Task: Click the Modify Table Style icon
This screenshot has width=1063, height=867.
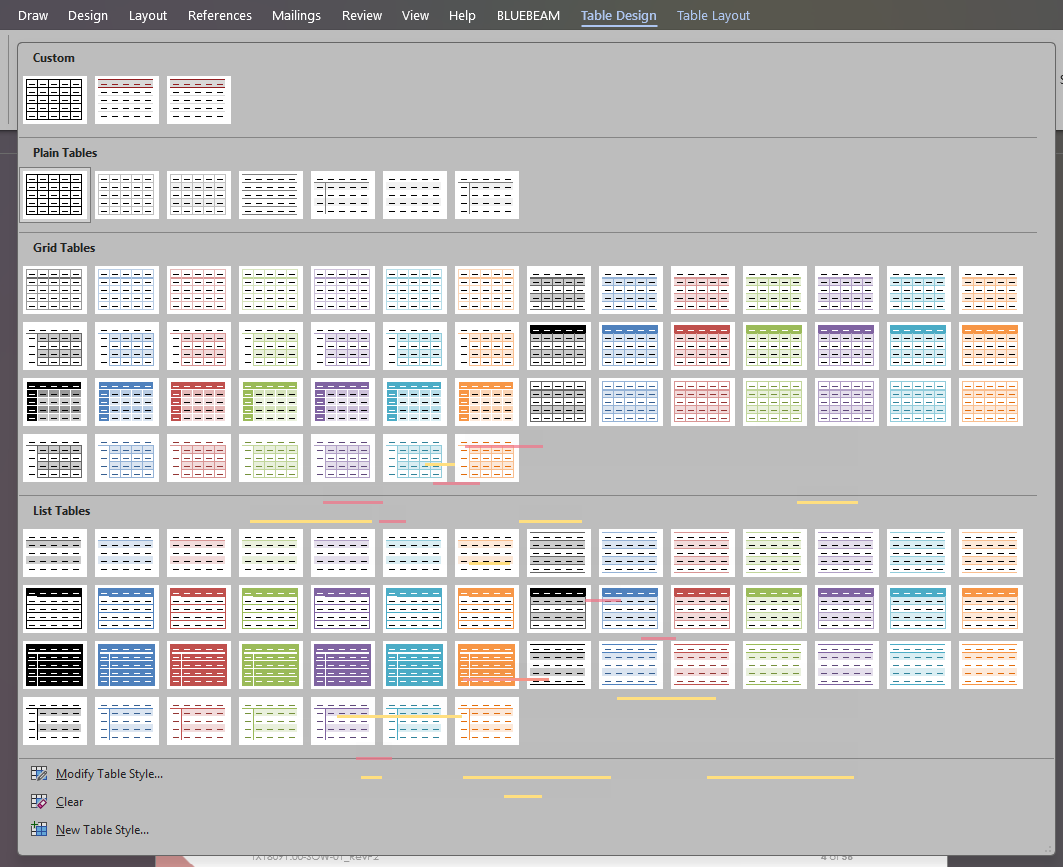Action: pyautogui.click(x=38, y=772)
